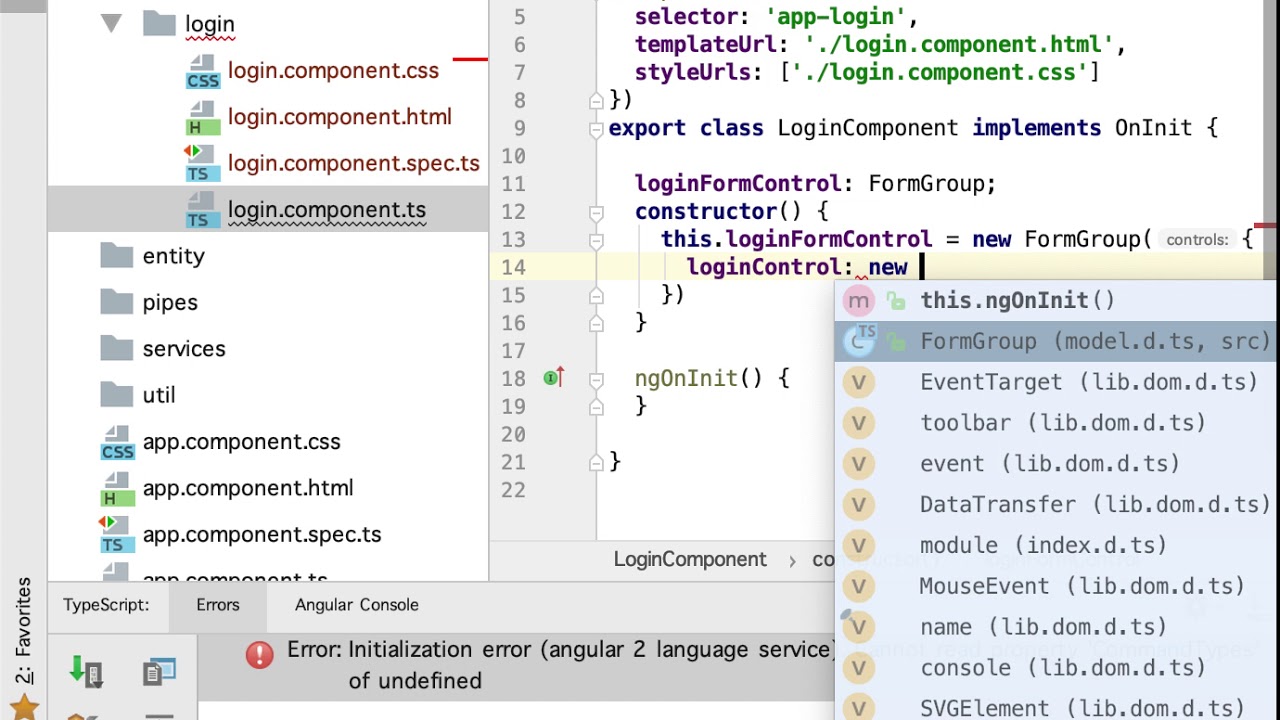This screenshot has width=1280, height=720.
Task: Open app.component.spec.ts file
Action: (x=262, y=534)
